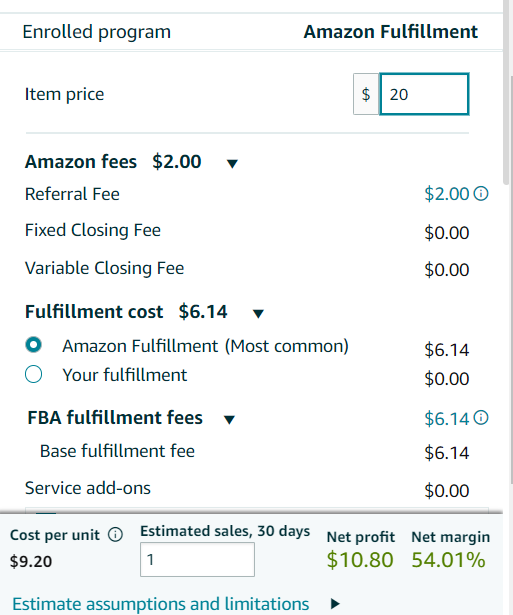Focus the Estimated sales 30 days field
The image size is (513, 615).
point(197,560)
